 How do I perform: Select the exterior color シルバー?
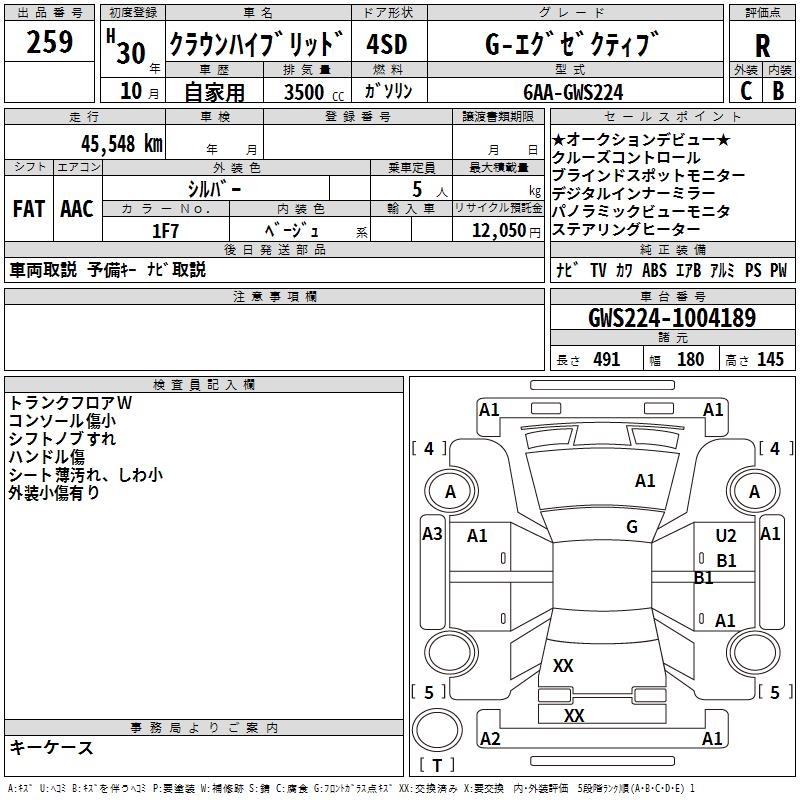tap(214, 189)
